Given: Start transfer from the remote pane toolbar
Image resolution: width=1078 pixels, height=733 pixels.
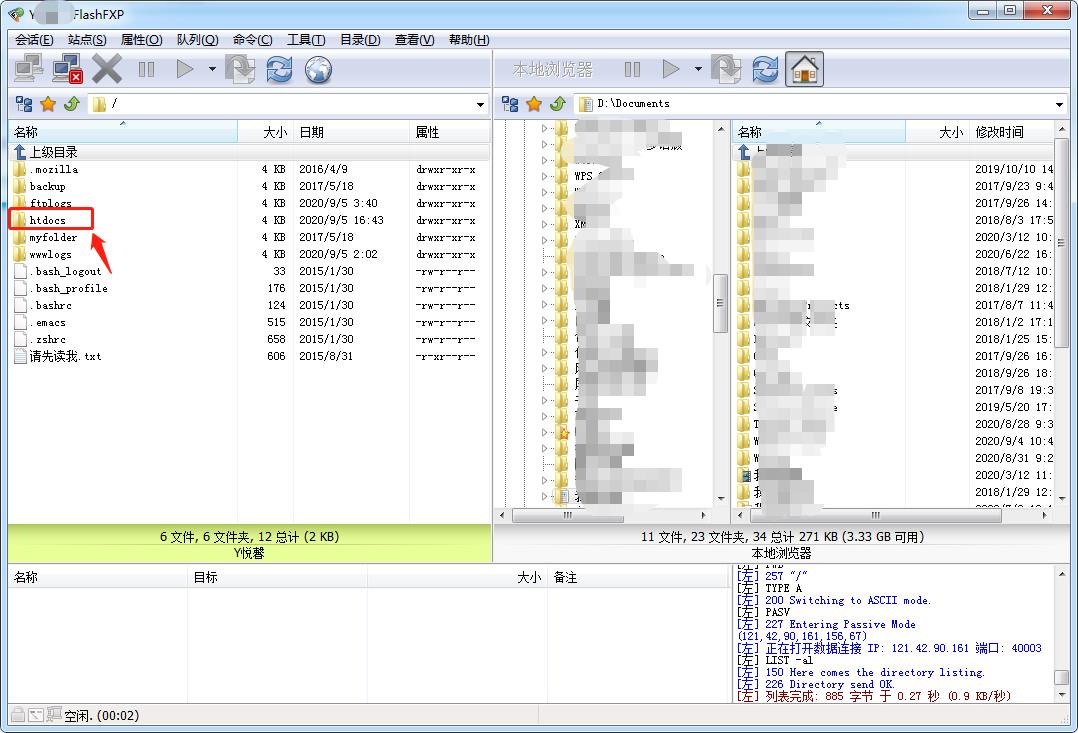Looking at the screenshot, I should (185, 69).
